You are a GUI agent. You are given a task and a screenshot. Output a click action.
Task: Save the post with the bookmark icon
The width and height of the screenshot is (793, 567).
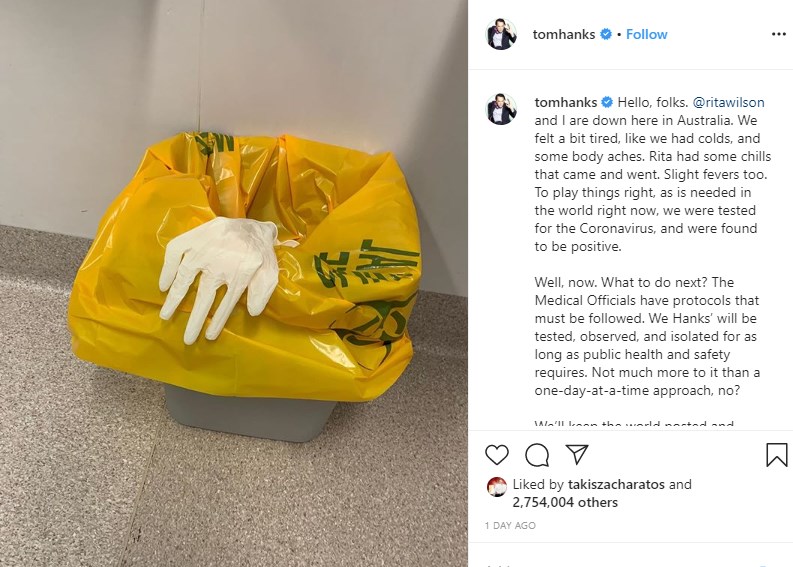pyautogui.click(x=776, y=454)
